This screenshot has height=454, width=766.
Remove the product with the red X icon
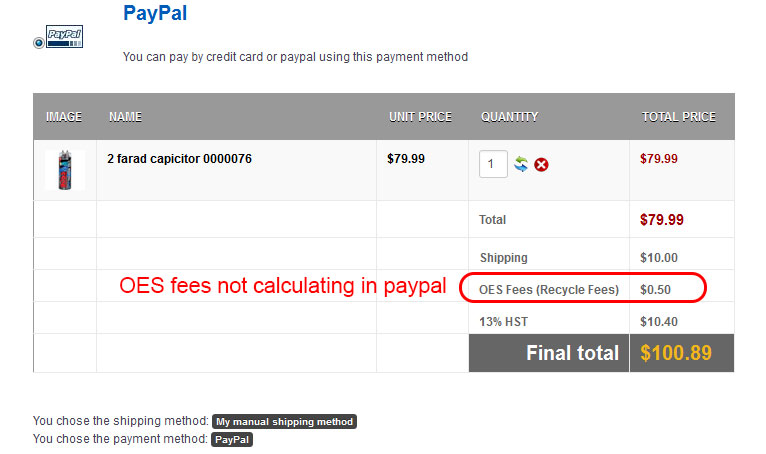tap(541, 164)
